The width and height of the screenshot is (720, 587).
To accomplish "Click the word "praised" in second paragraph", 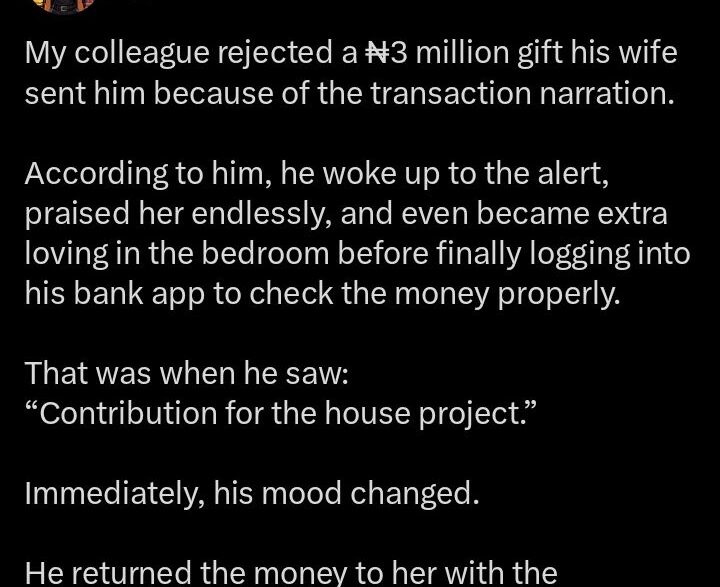I will tap(77, 214).
